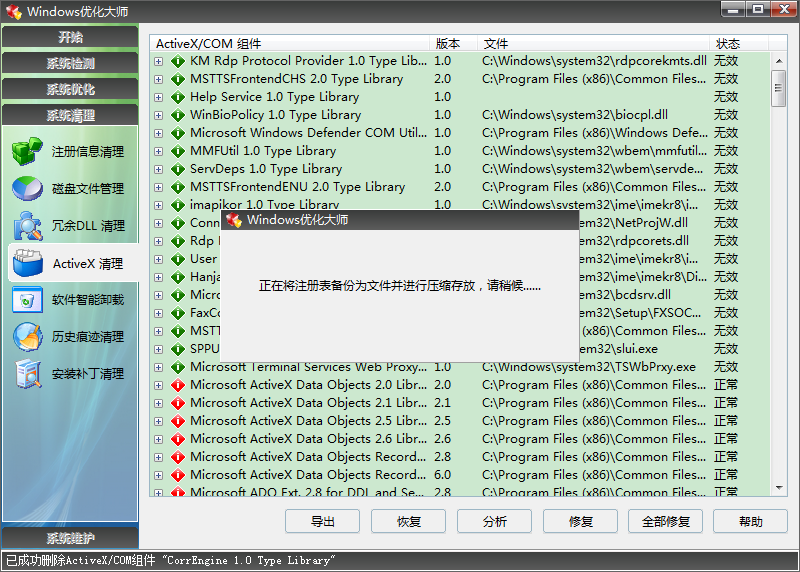The height and width of the screenshot is (572, 800).
Task: Expand ServDeps 1.0 Type Library node
Action: pos(159,169)
